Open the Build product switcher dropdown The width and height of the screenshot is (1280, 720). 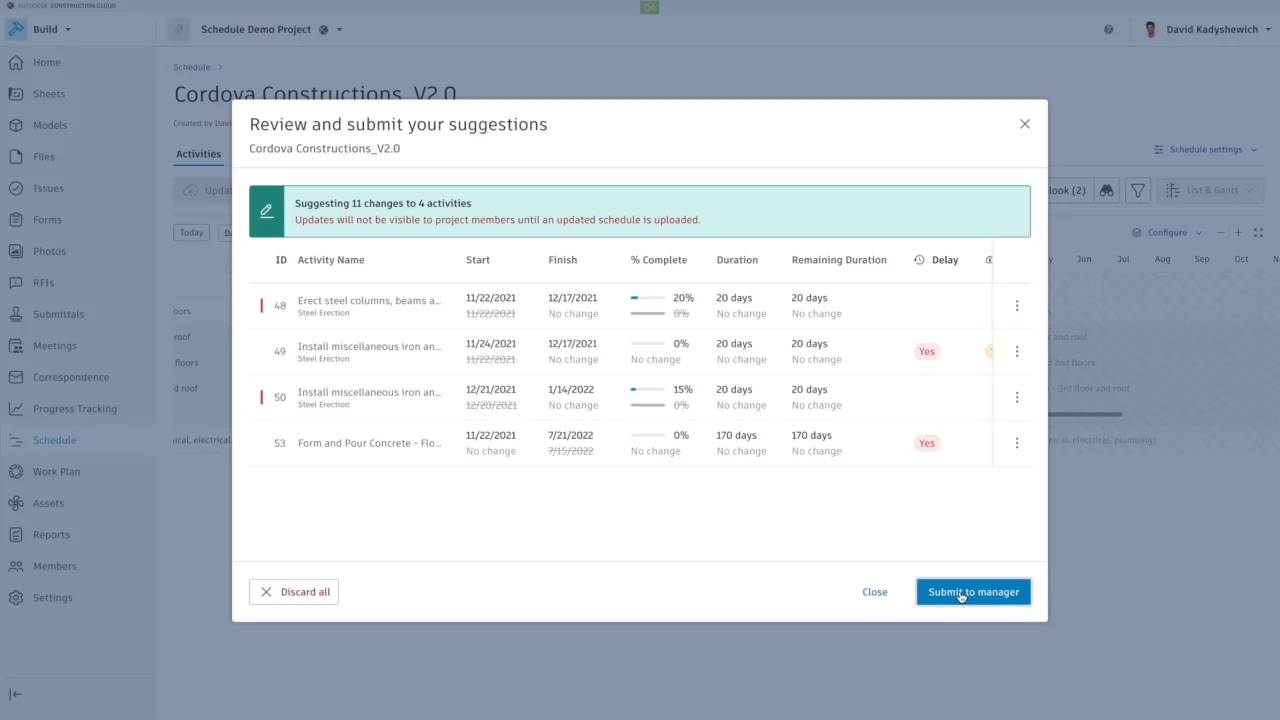(40, 30)
